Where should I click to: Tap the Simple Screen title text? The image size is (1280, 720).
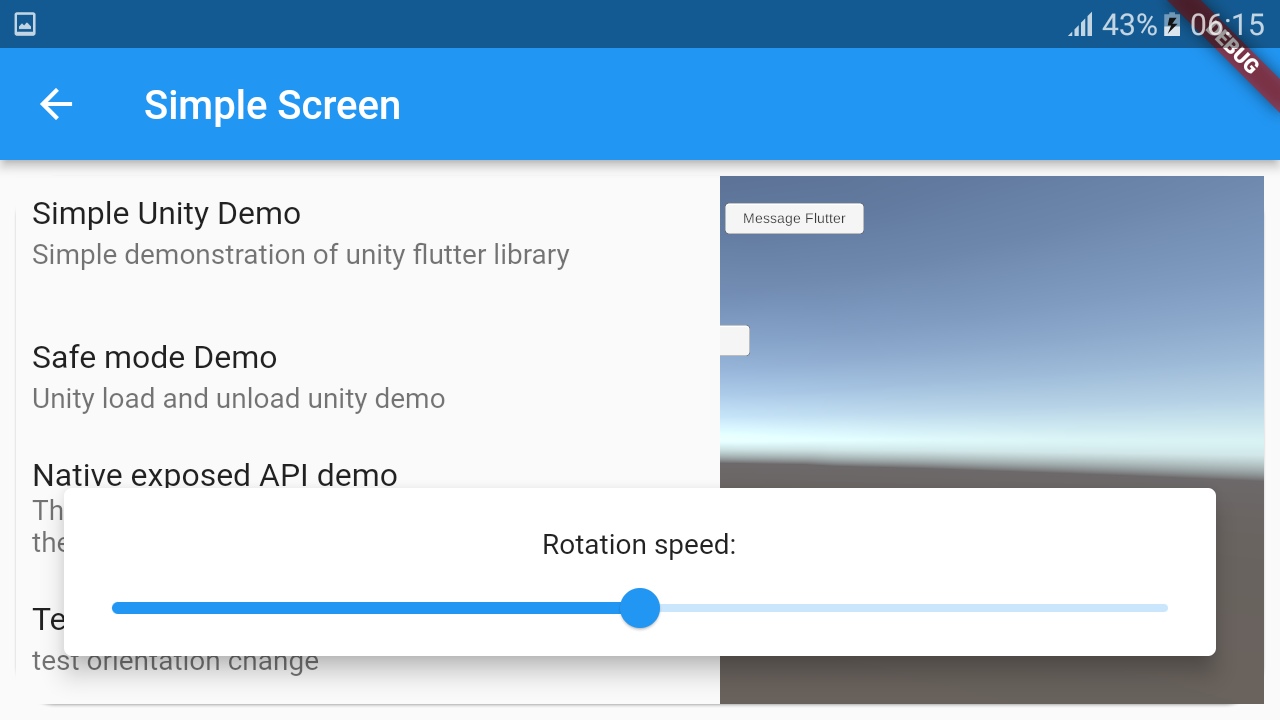pos(272,104)
